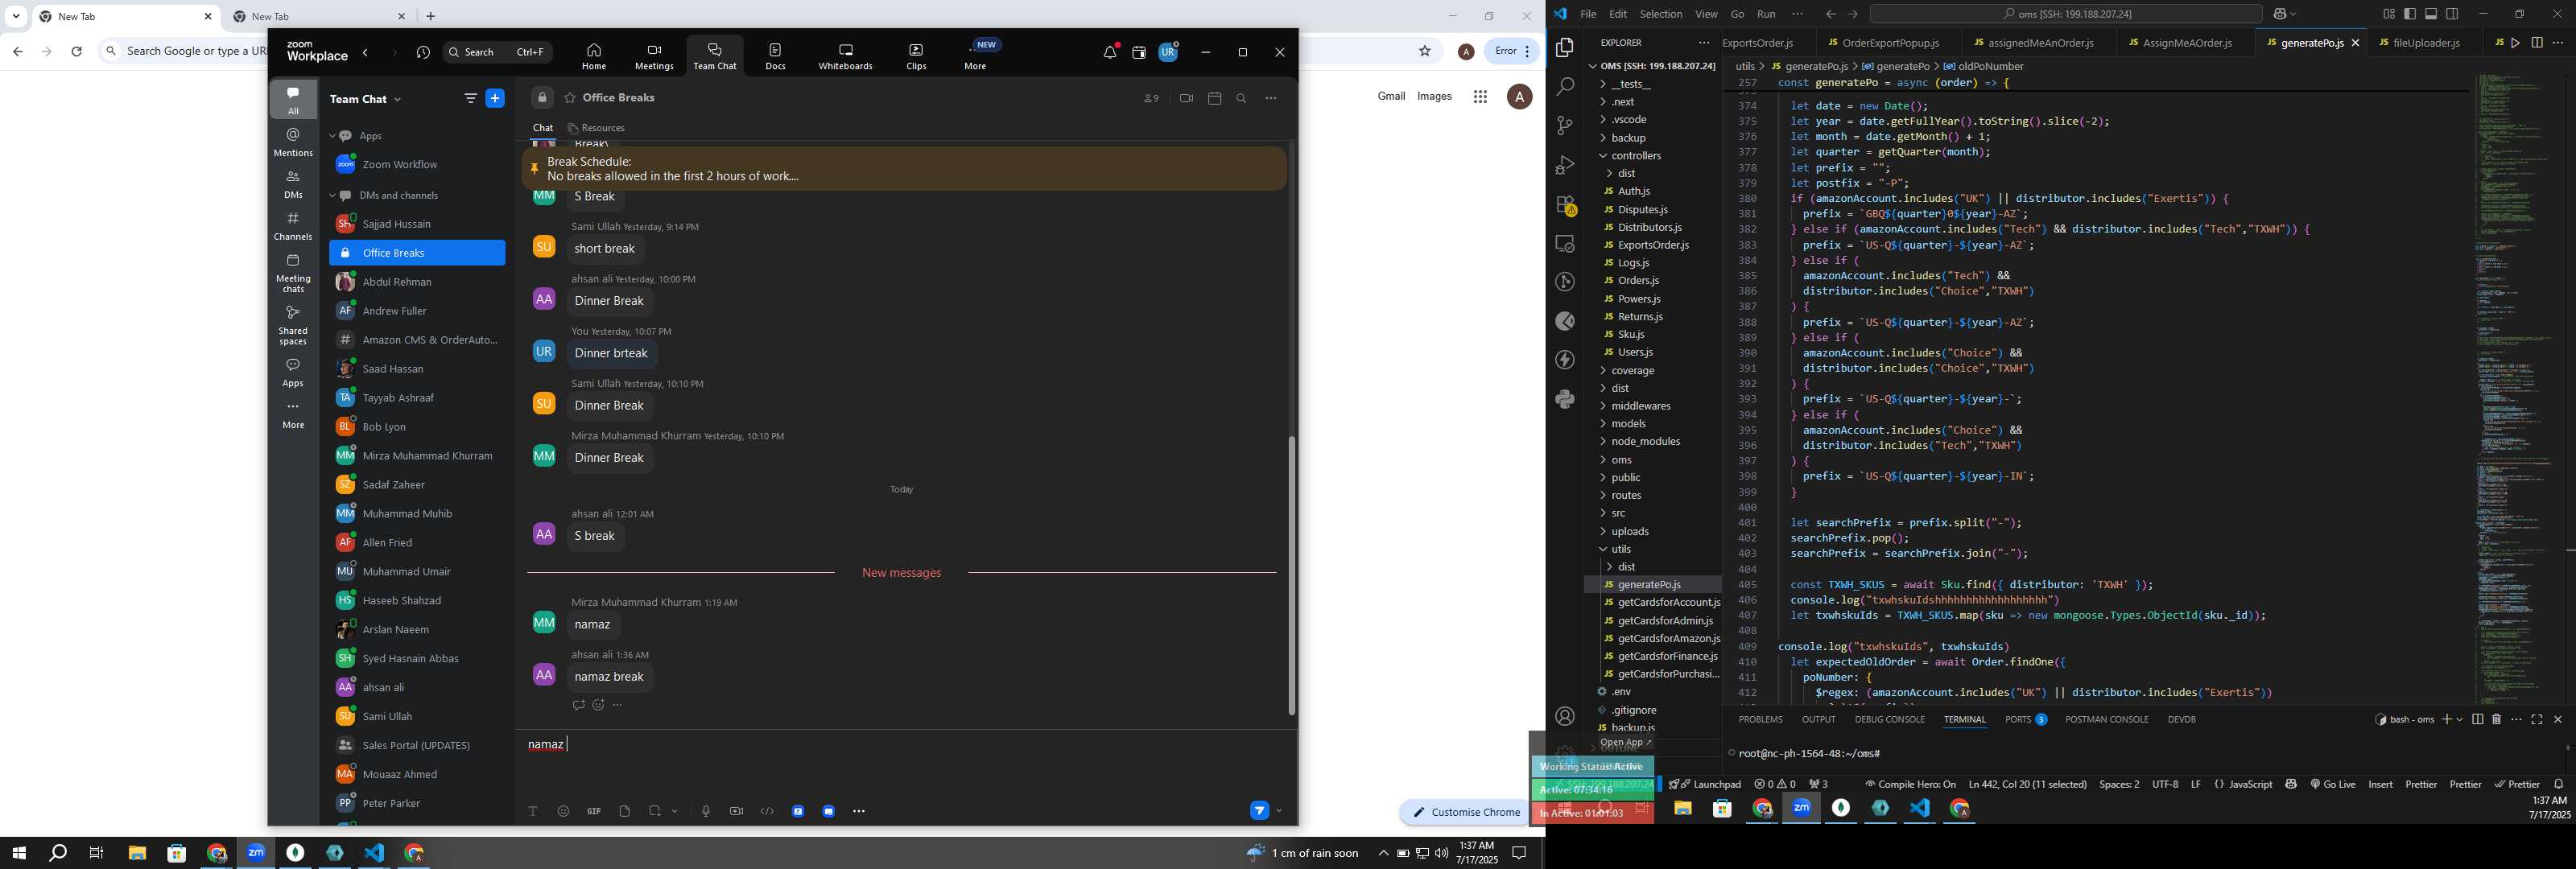Viewport: 2576px width, 869px height.
Task: Open Images link in Chrome new tab
Action: pyautogui.click(x=1434, y=96)
